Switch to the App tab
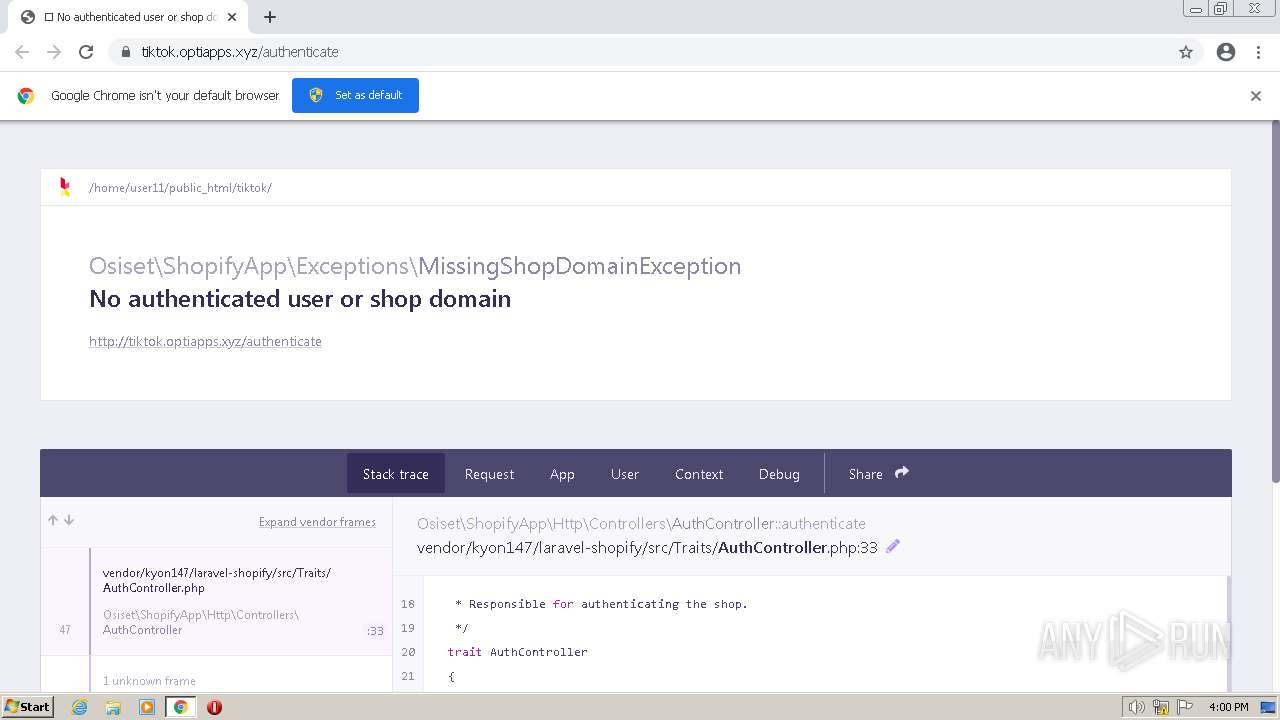The width and height of the screenshot is (1280, 720). 562,474
